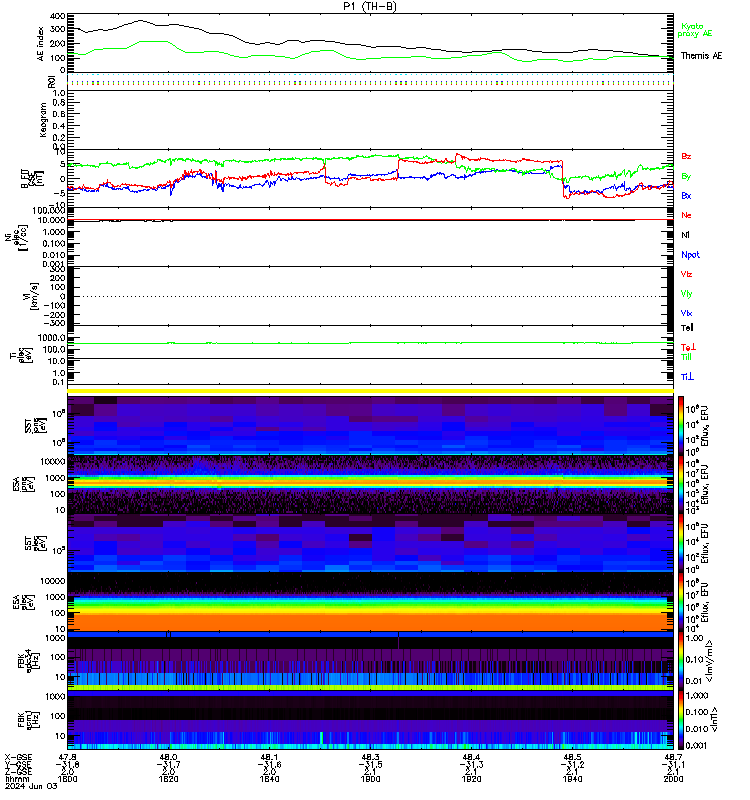Select the red Bz legend entry
This screenshot has width=750, height=800.
tap(686, 157)
